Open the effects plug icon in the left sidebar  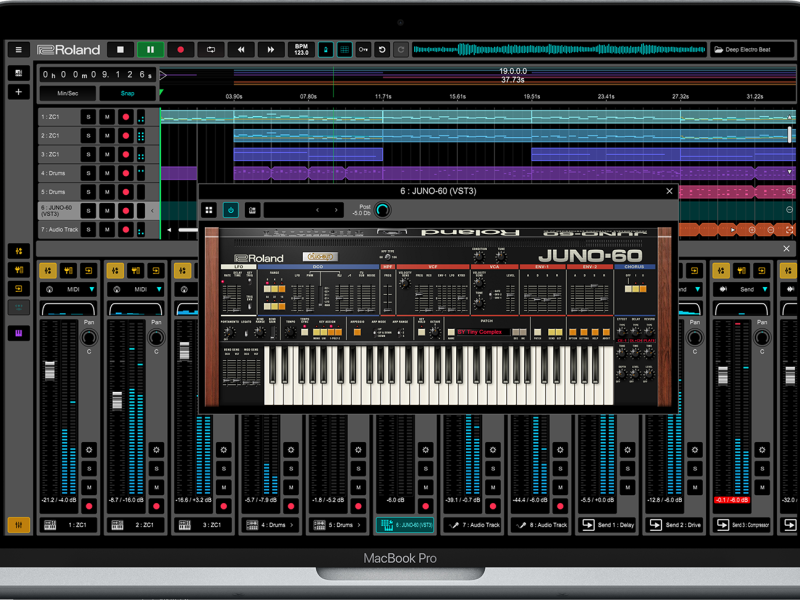pyautogui.click(x=18, y=270)
